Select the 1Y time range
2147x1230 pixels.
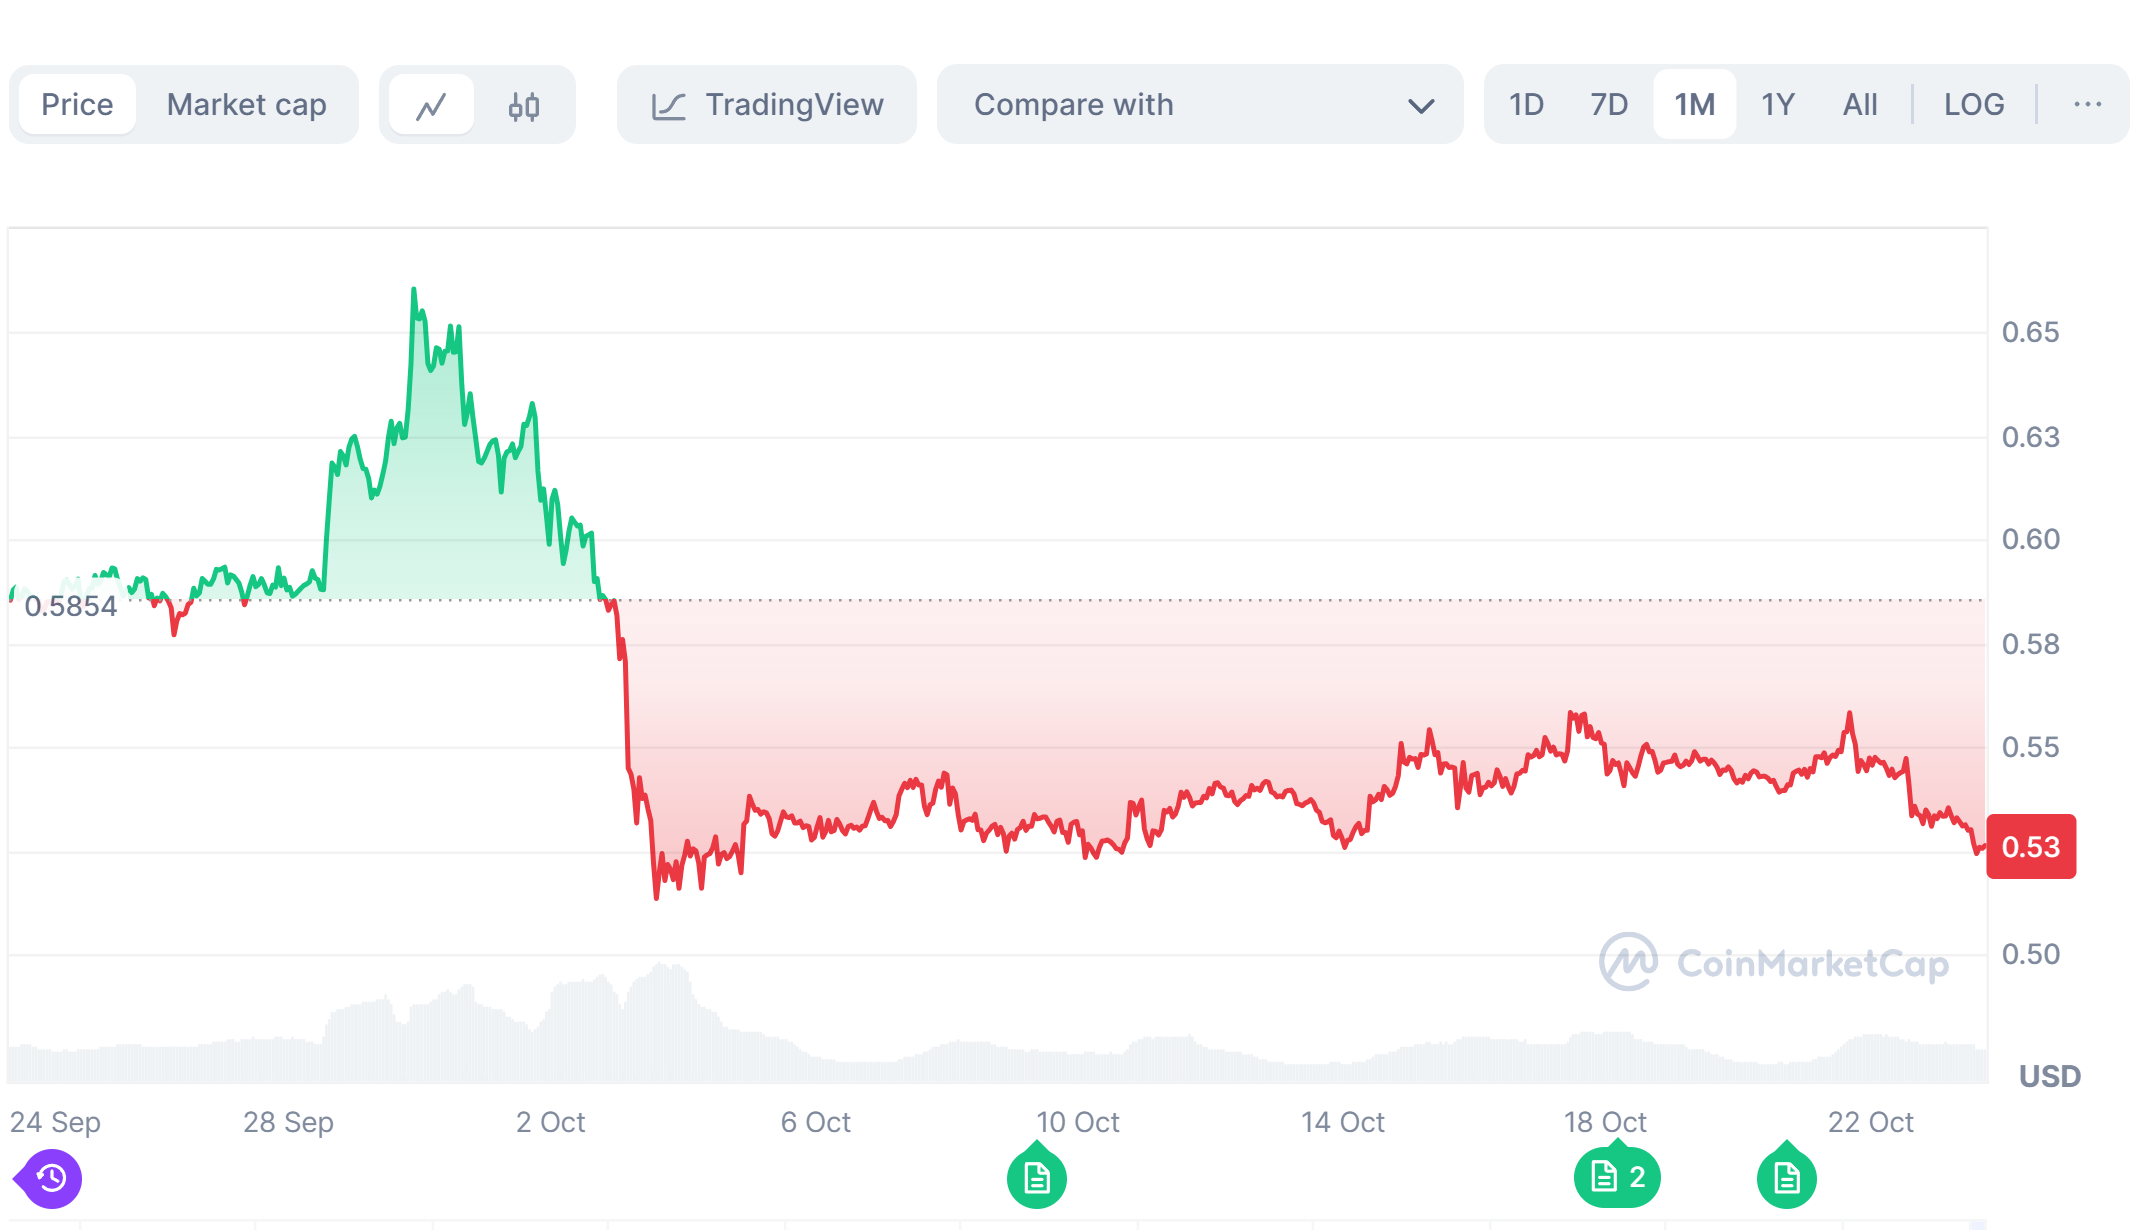pyautogui.click(x=1777, y=104)
